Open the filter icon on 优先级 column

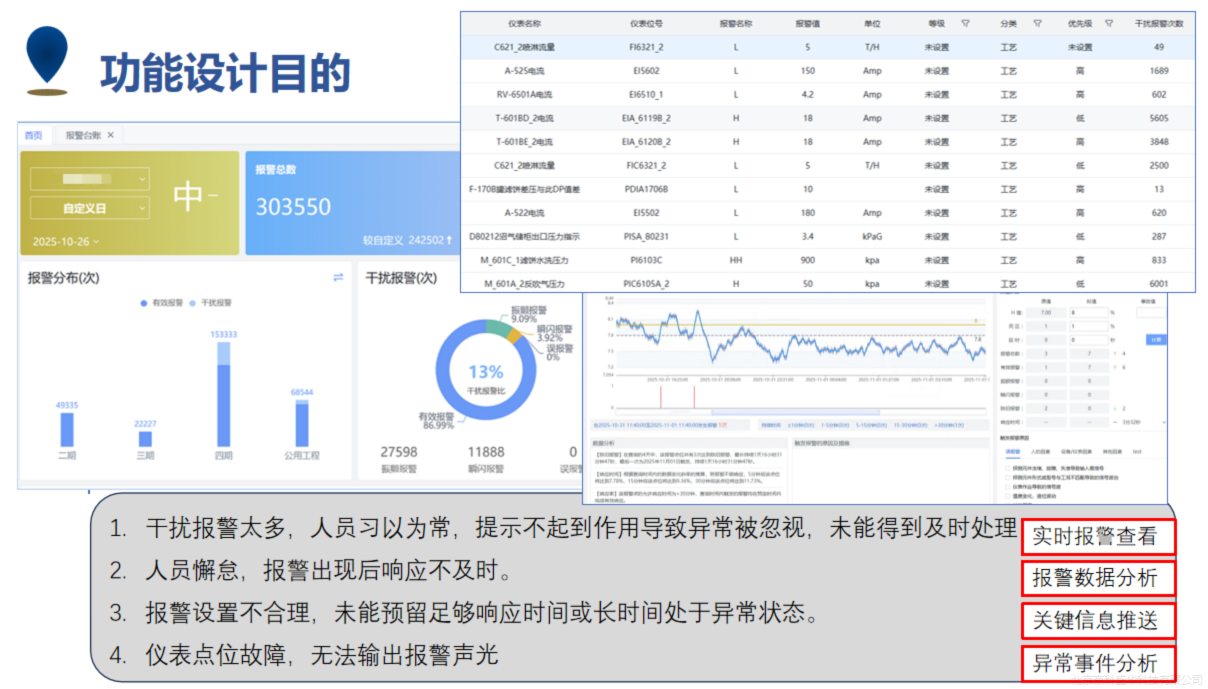1109,23
